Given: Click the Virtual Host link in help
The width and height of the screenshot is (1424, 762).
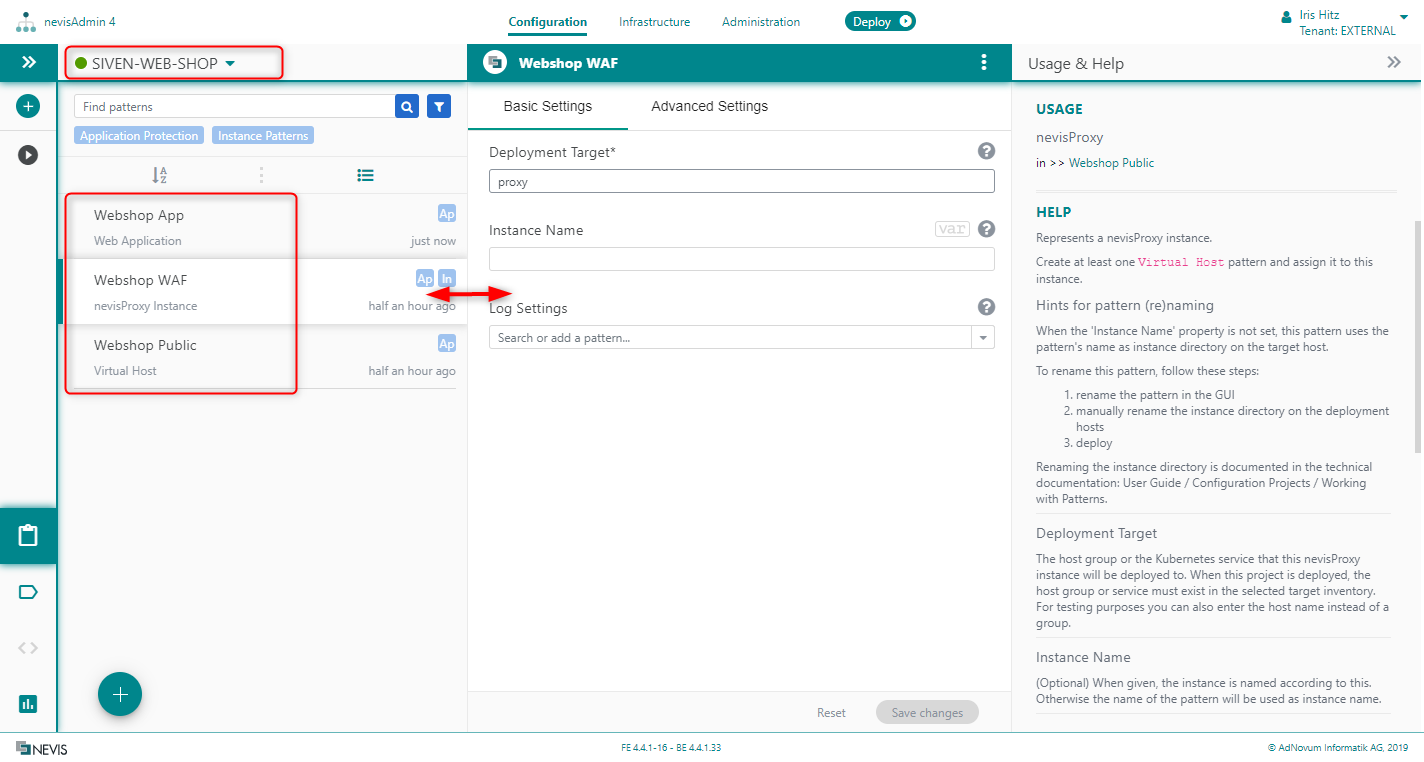Looking at the screenshot, I should coord(1183,262).
